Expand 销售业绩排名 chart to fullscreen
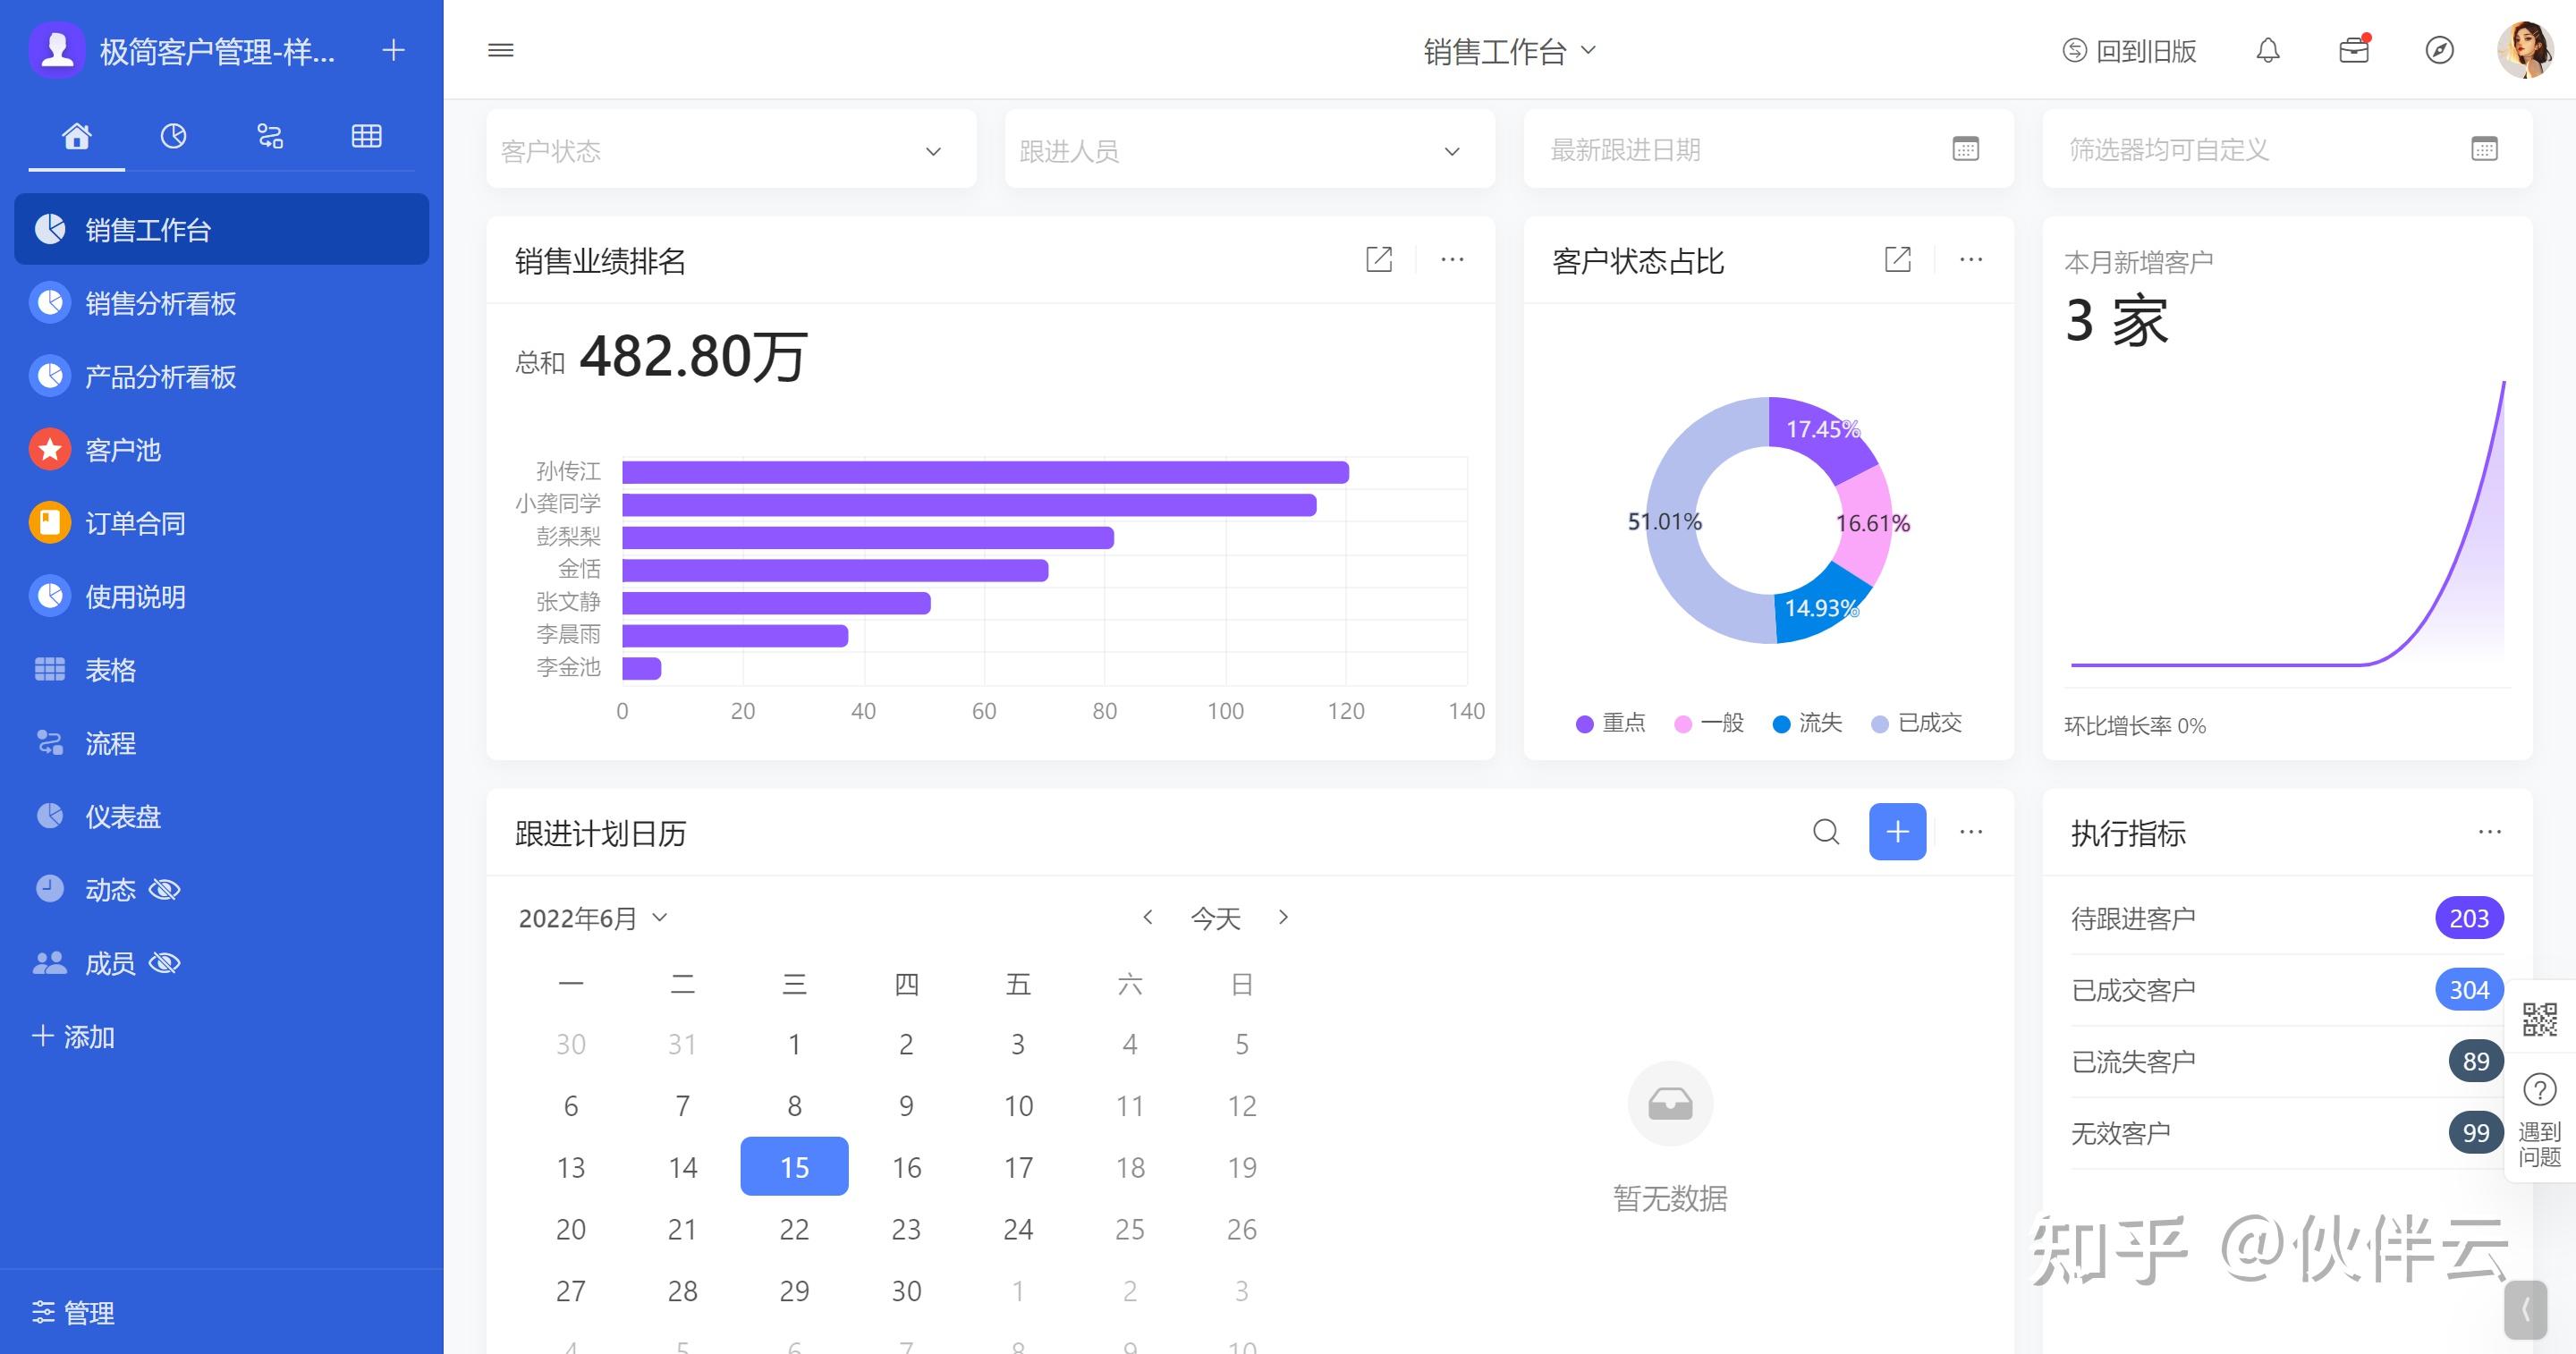The width and height of the screenshot is (2576, 1354). (1379, 260)
